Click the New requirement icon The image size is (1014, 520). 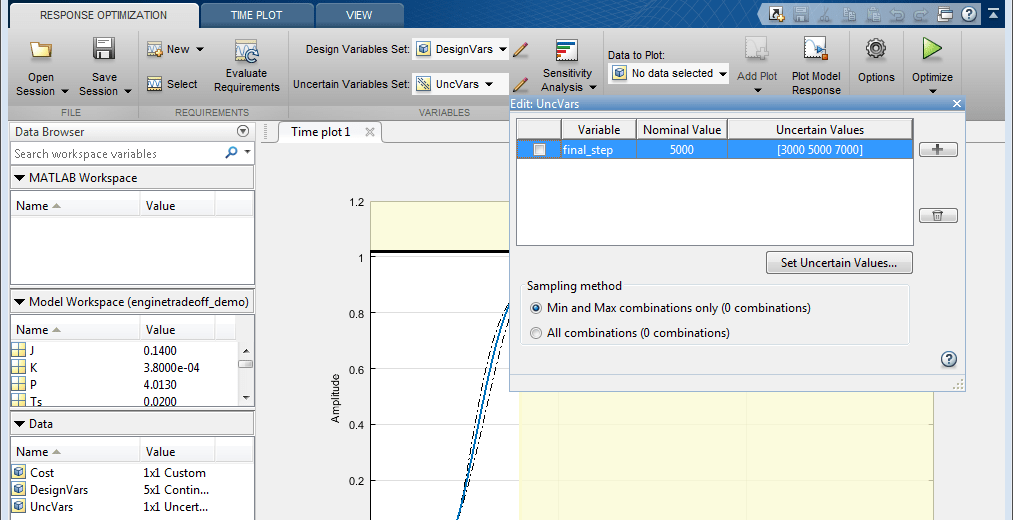coord(154,49)
